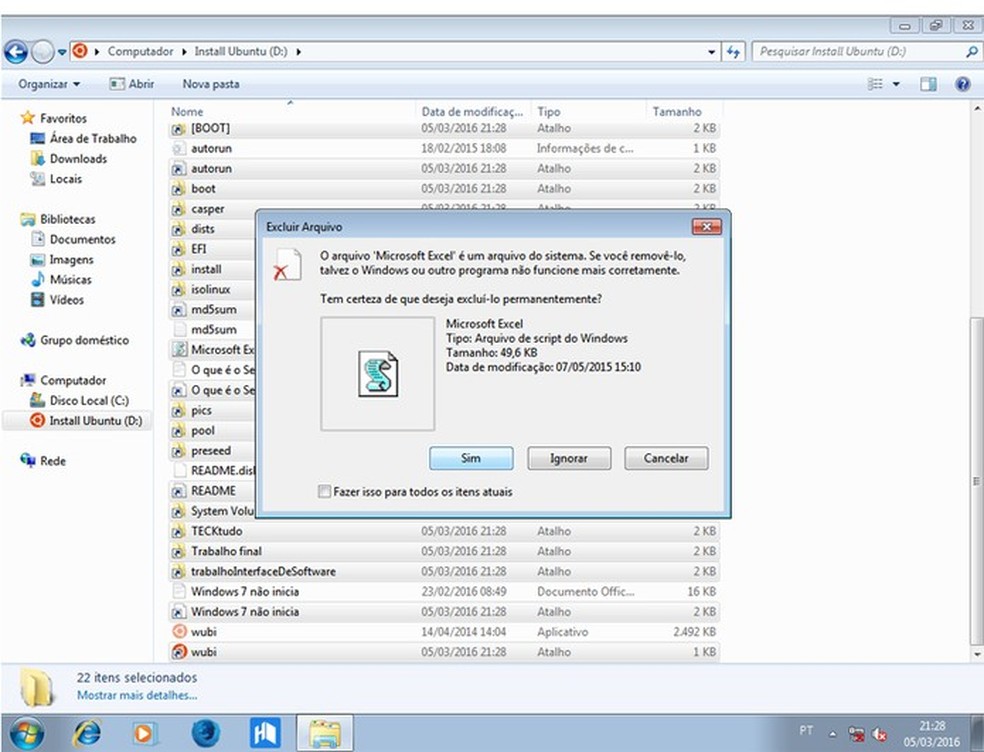Go back with the Explorer back arrow
This screenshot has height=752, width=984.
pos(16,52)
